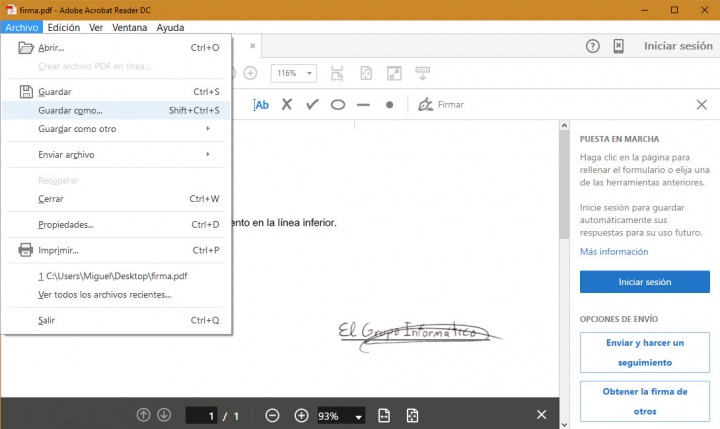Click the next page down arrow icon
Image resolution: width=720 pixels, height=429 pixels.
click(164, 415)
